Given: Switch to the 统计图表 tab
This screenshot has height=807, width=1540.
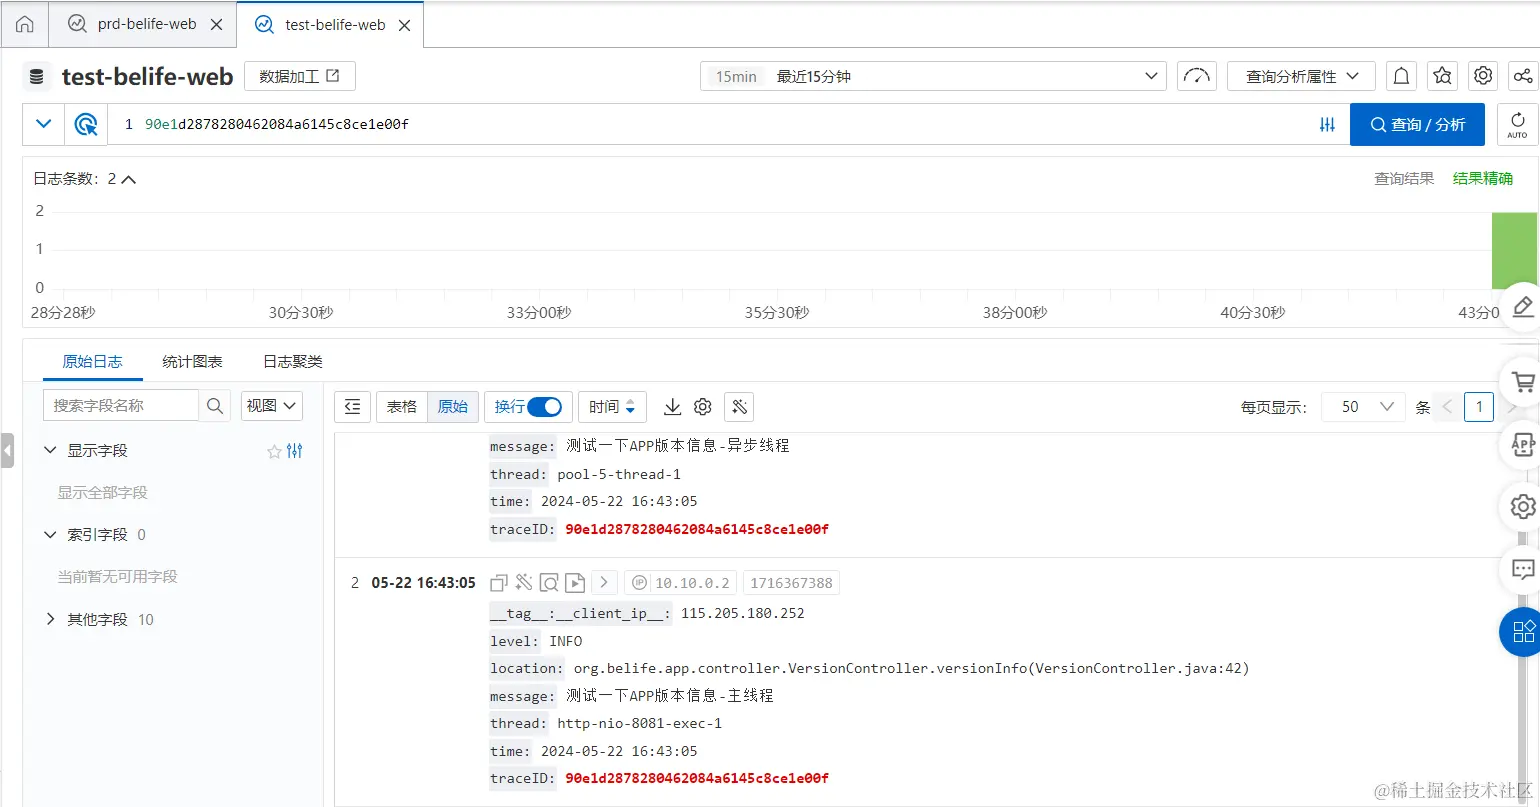Looking at the screenshot, I should pos(192,361).
